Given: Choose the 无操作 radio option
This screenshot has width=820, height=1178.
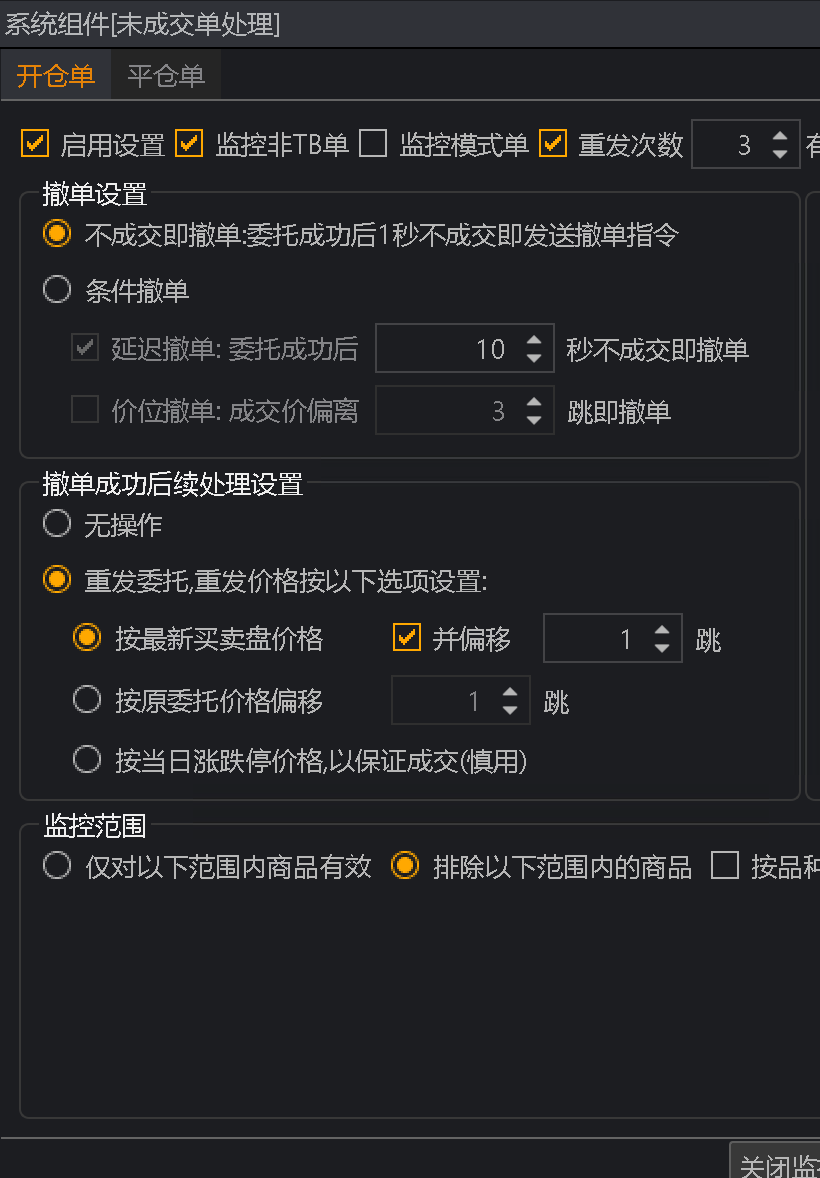Looking at the screenshot, I should [57, 524].
